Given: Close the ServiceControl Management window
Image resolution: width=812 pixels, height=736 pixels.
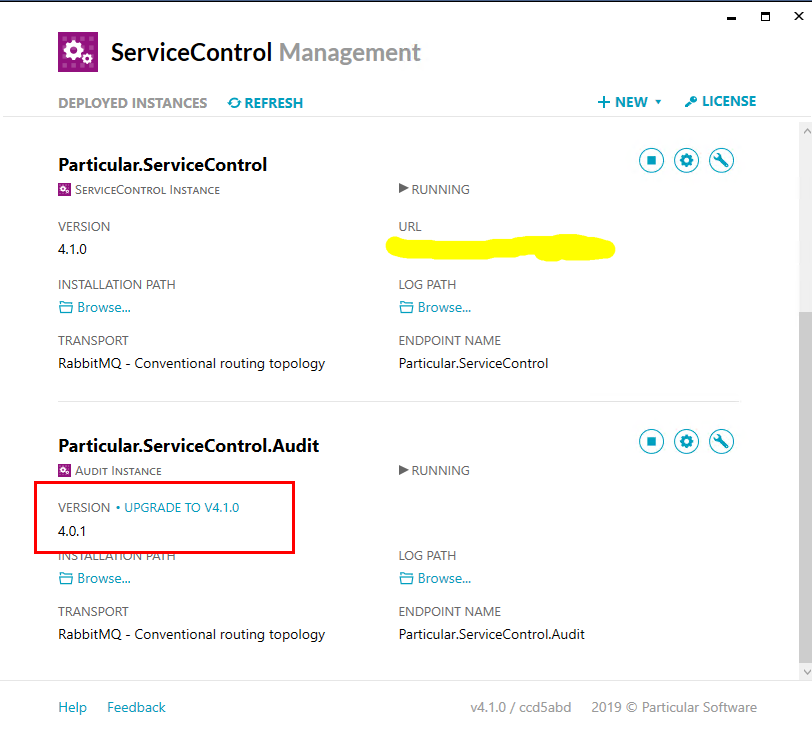Looking at the screenshot, I should (x=799, y=16).
